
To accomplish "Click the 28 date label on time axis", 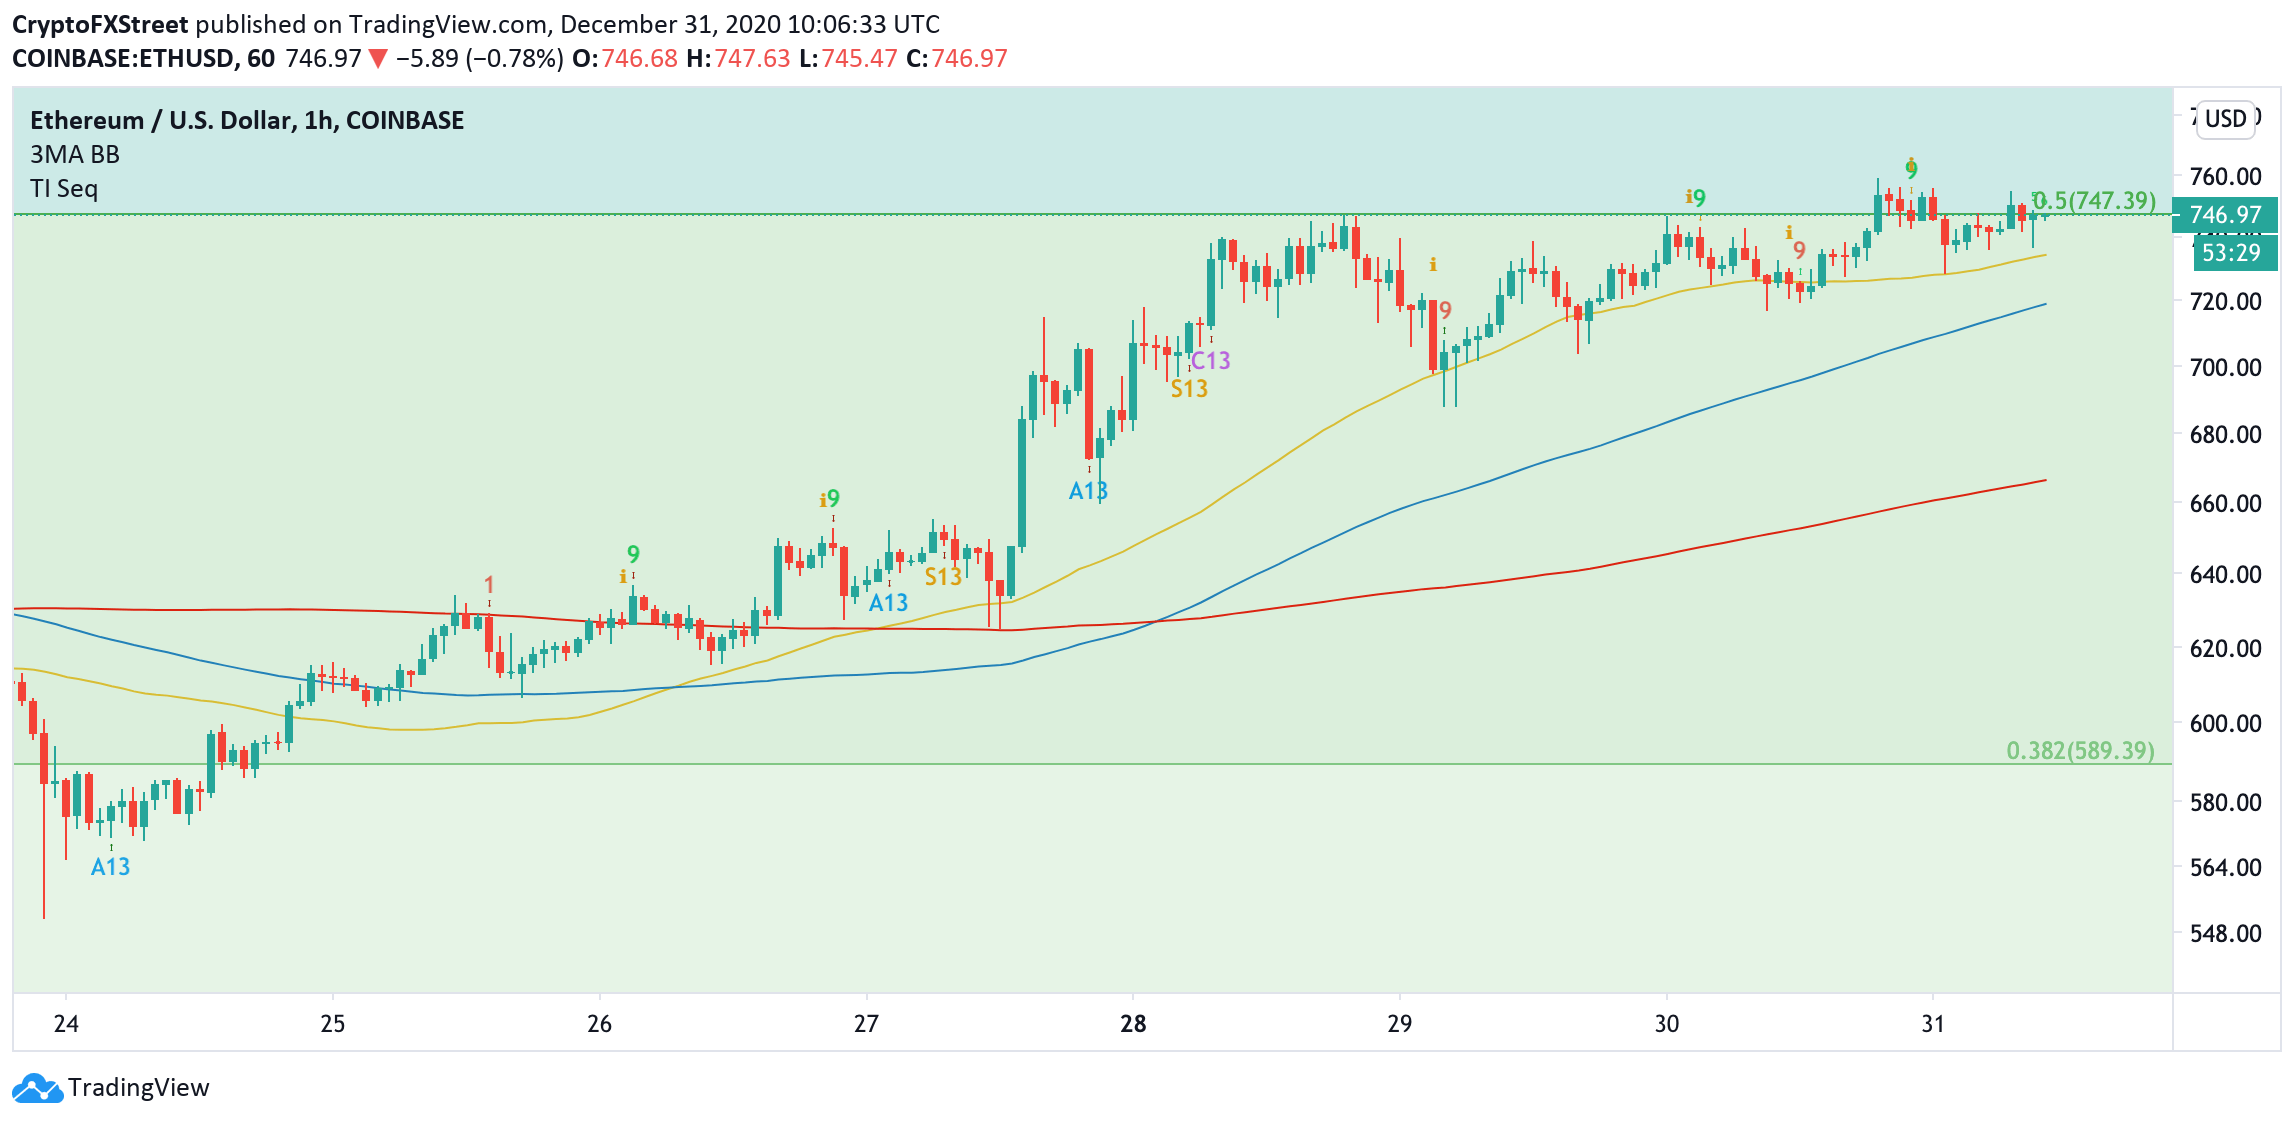I will pos(1133,1023).
